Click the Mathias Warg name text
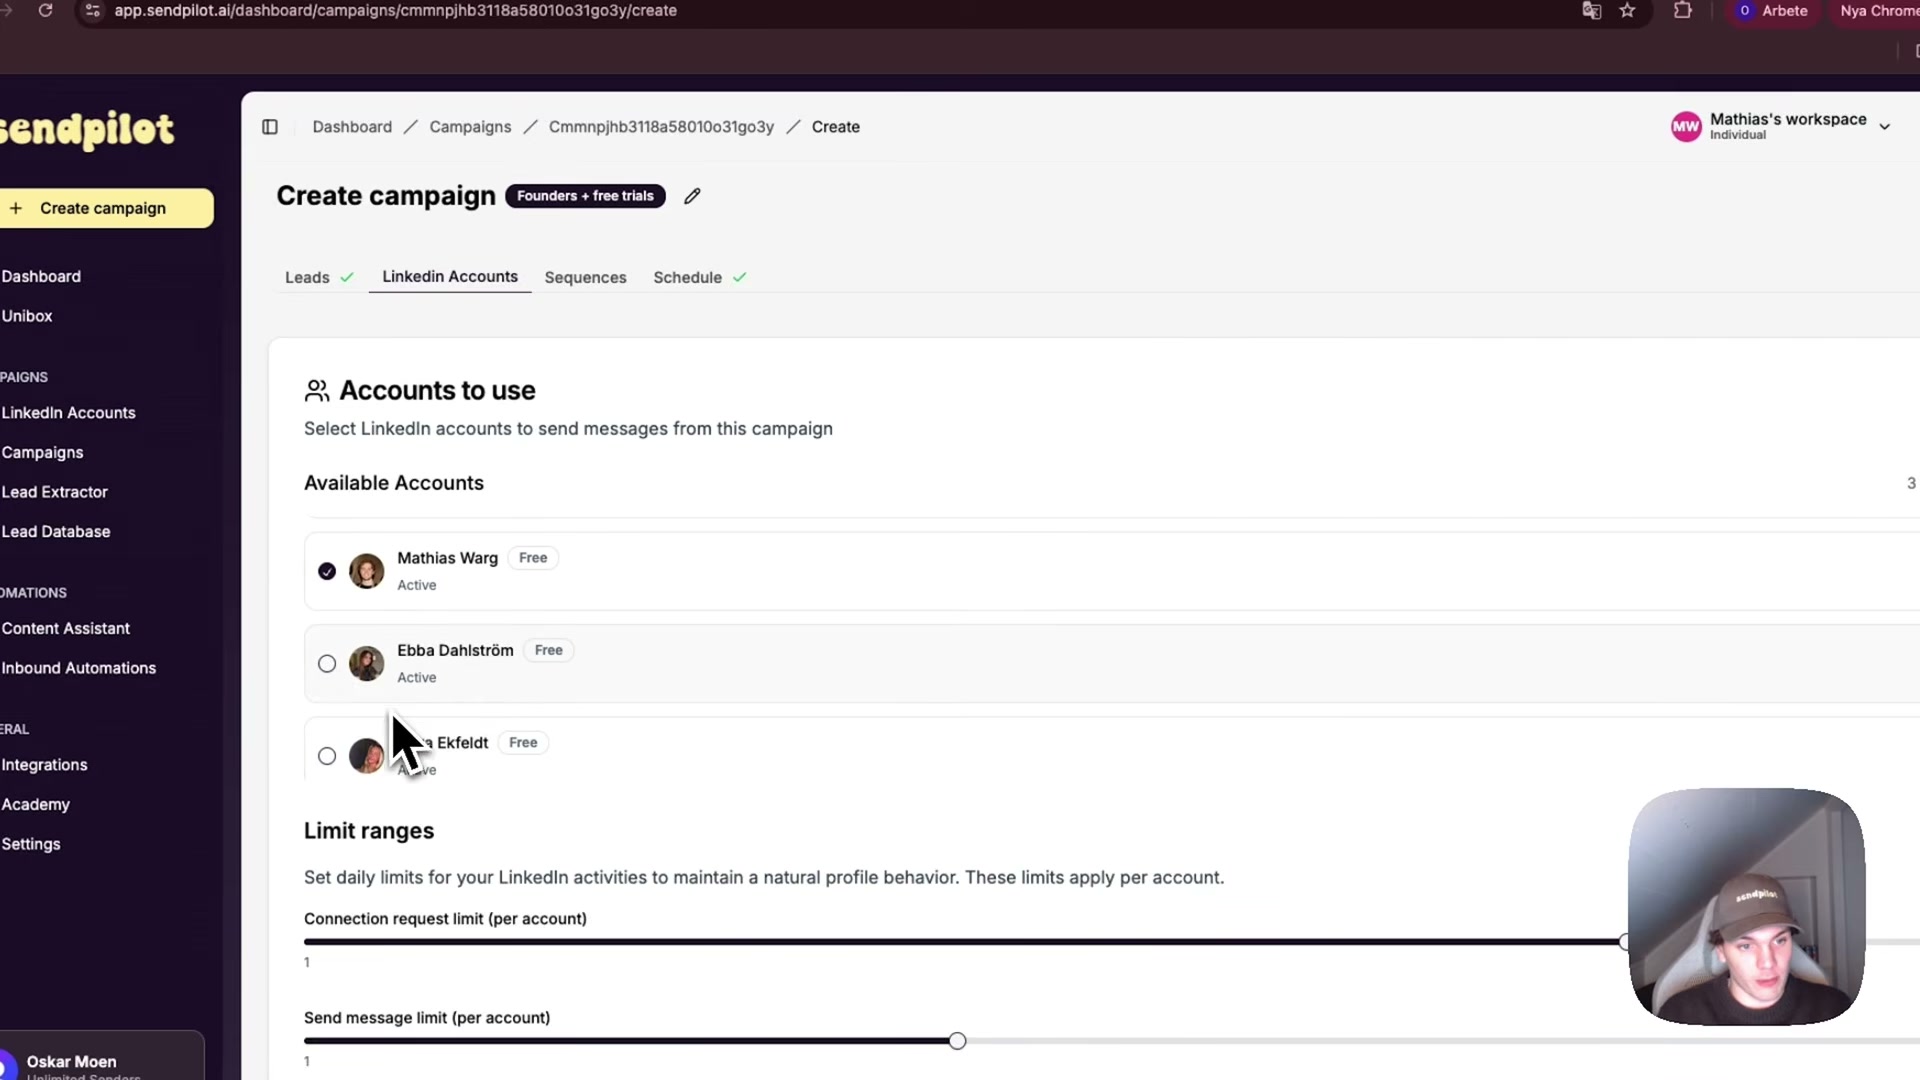This screenshot has width=1920, height=1080. pos(447,558)
